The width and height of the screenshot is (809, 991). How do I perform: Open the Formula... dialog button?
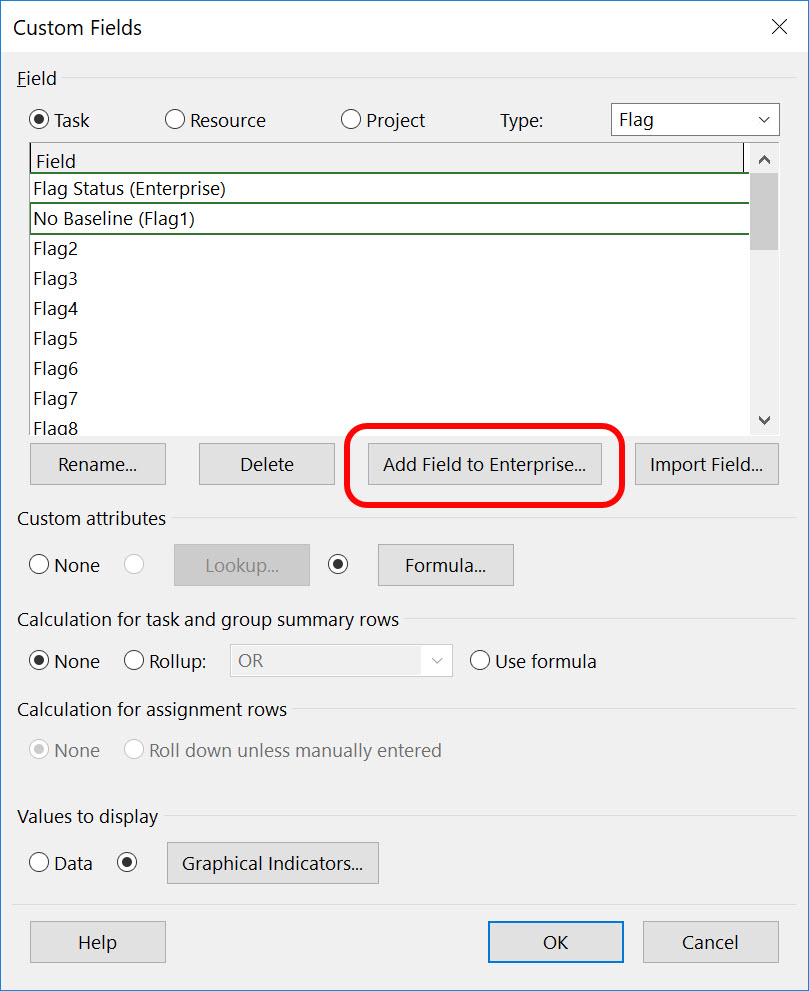(446, 565)
